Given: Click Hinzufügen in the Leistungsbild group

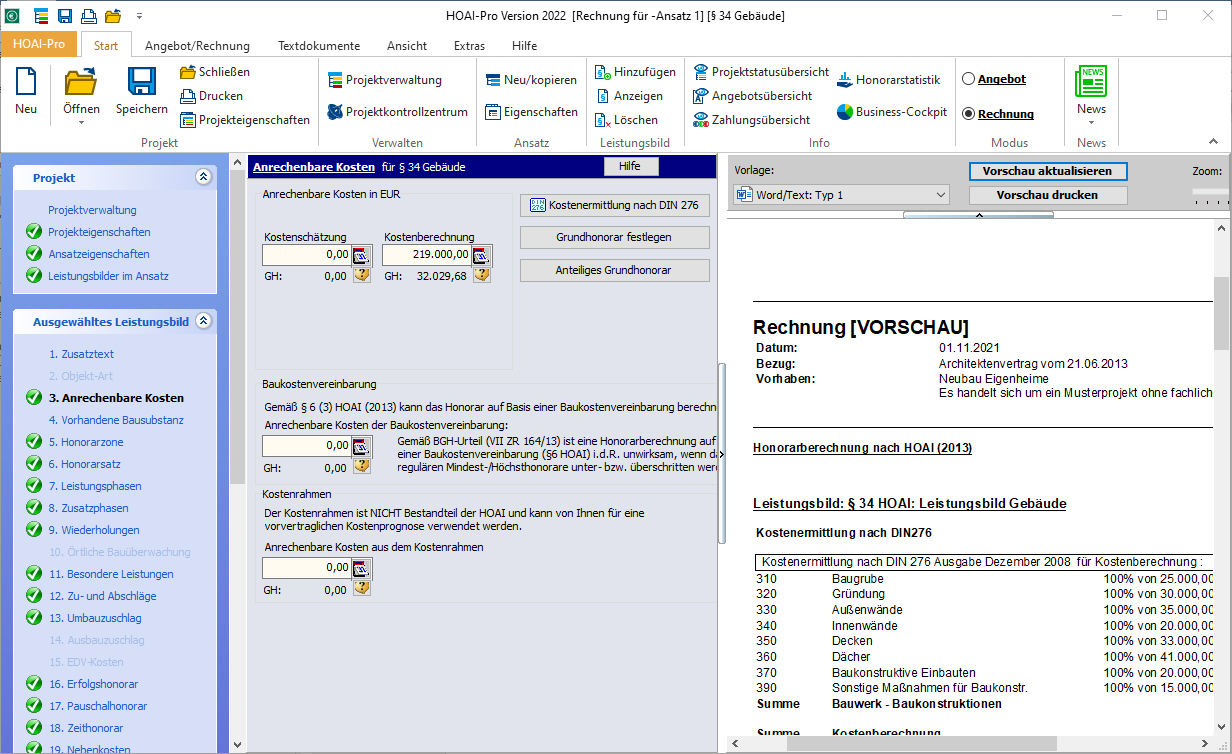Looking at the screenshot, I should click(635, 72).
